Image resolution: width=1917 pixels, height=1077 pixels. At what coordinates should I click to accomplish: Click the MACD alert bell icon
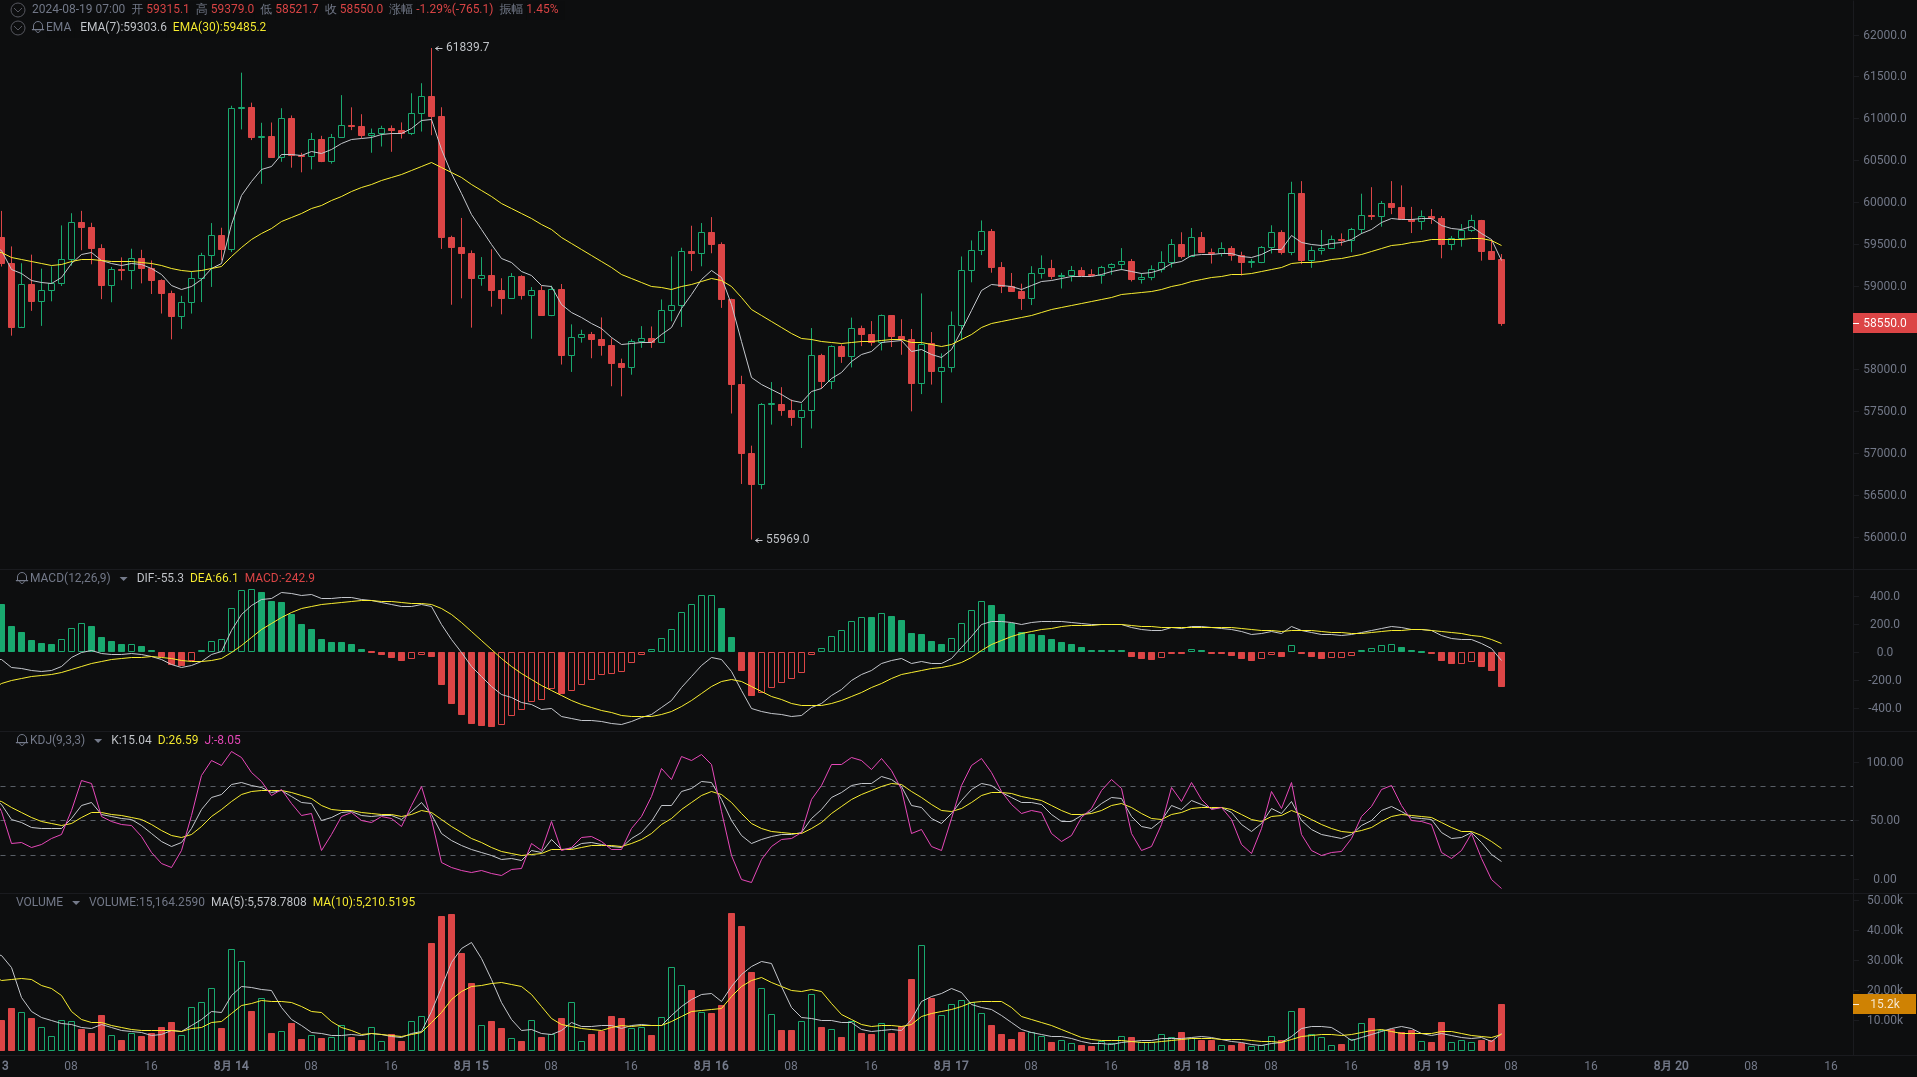[22, 578]
